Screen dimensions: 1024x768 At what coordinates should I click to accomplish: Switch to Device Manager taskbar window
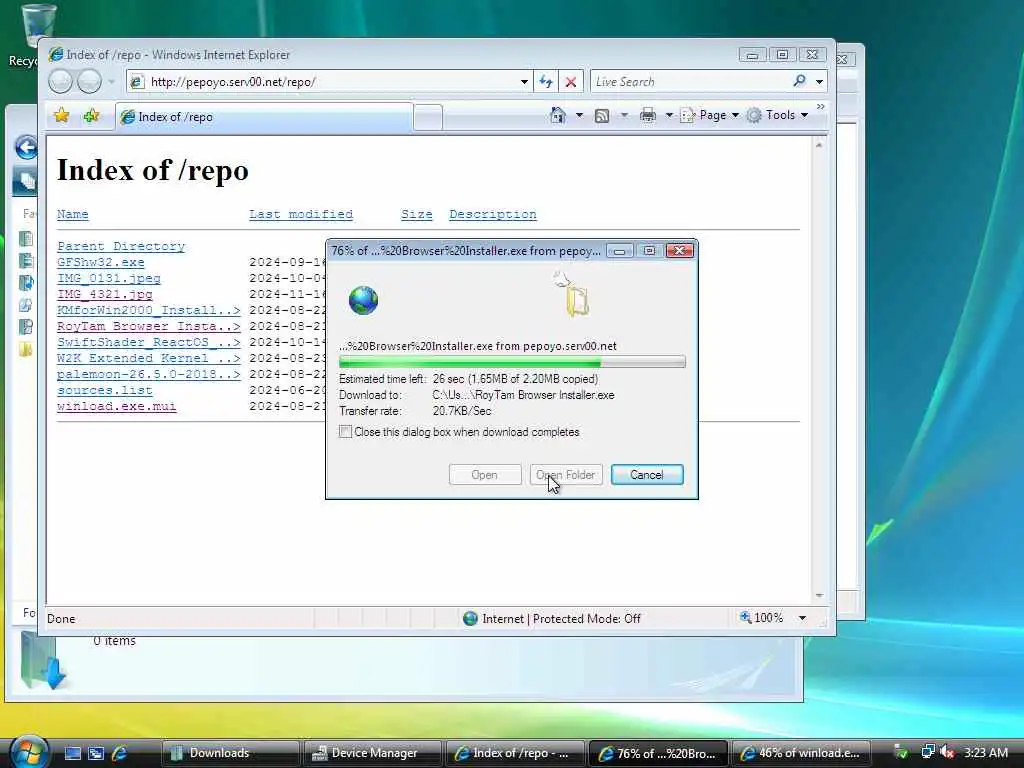point(372,753)
